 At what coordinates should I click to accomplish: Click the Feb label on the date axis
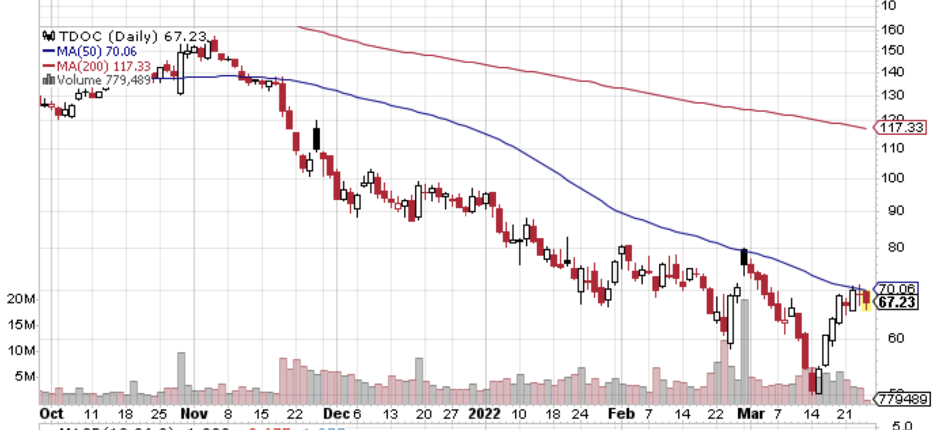click(621, 413)
